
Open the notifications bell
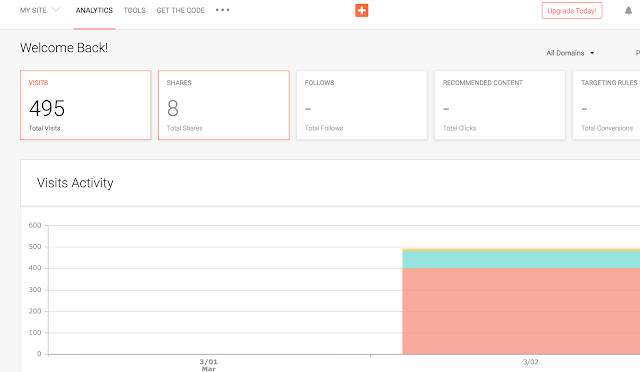click(628, 11)
